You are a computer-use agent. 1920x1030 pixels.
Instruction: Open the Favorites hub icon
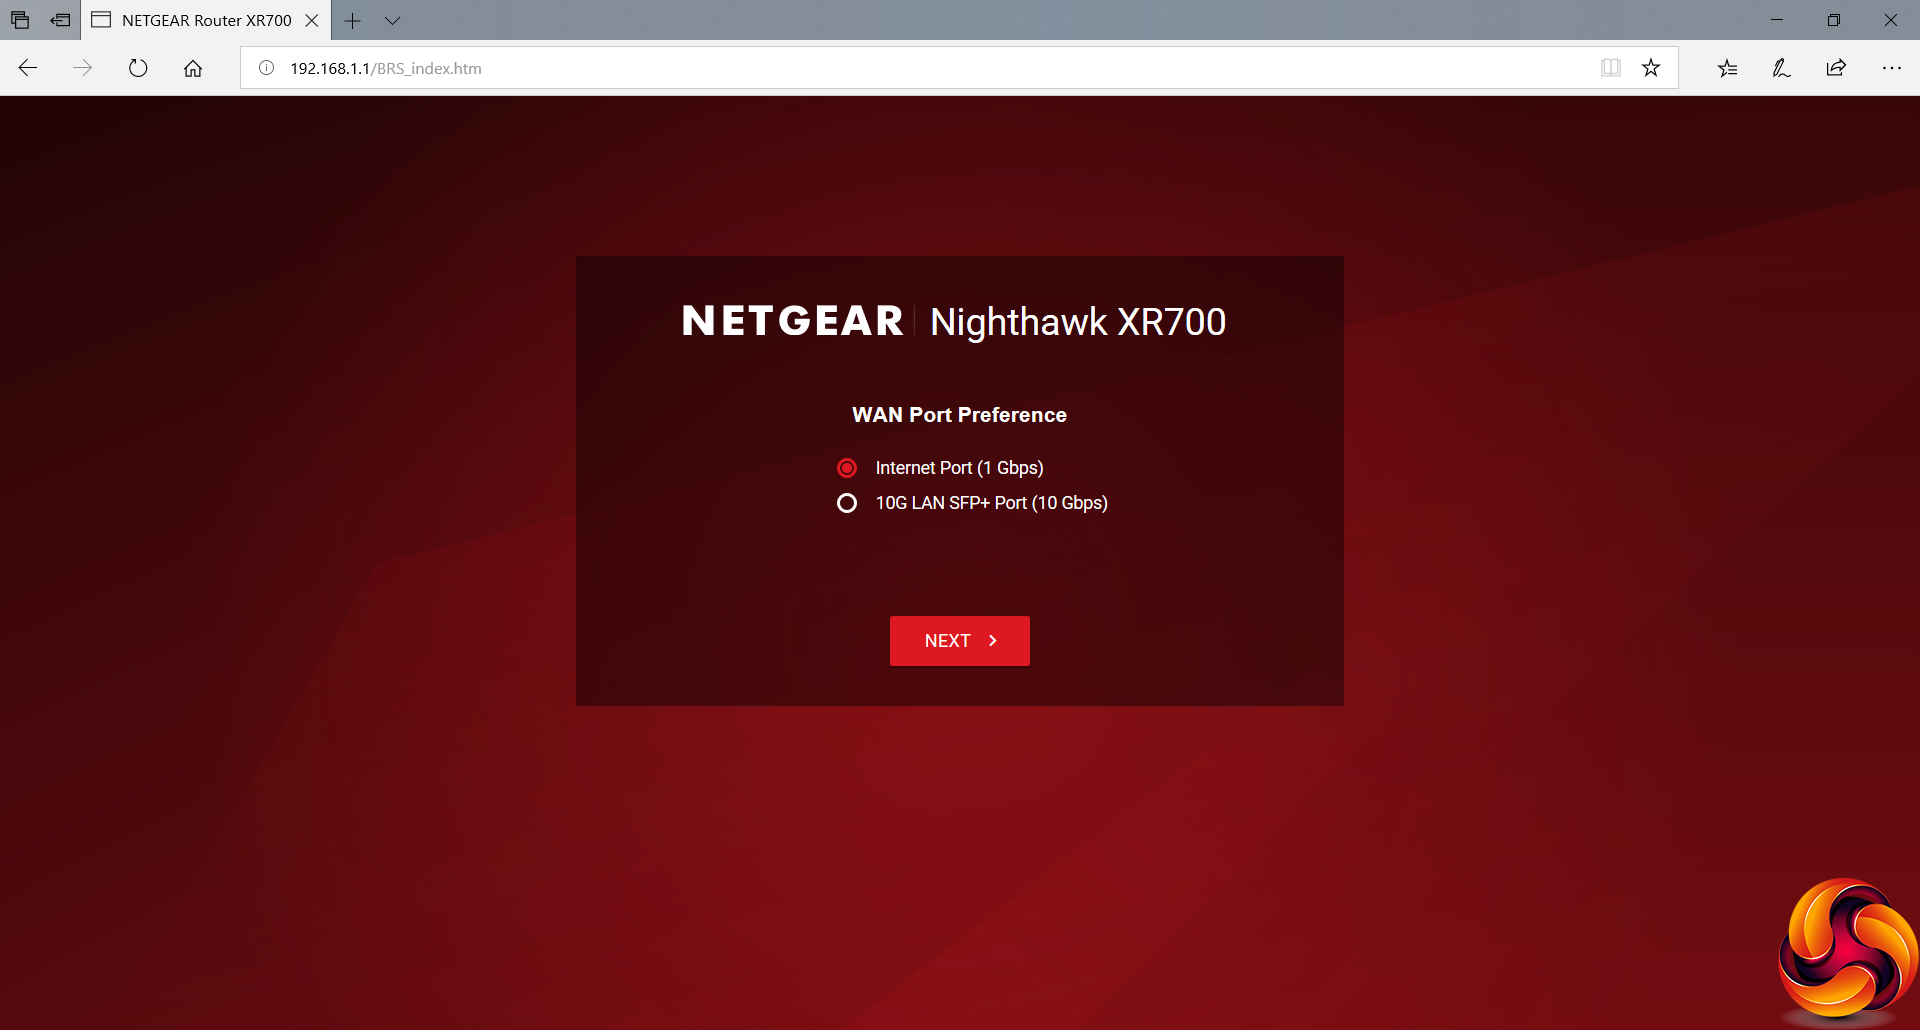[1727, 68]
